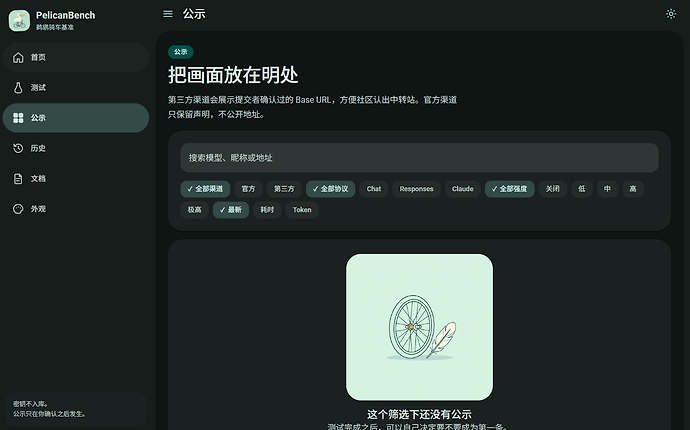Click the flask icon beside 测试
The width and height of the screenshot is (690, 430).
(x=18, y=88)
